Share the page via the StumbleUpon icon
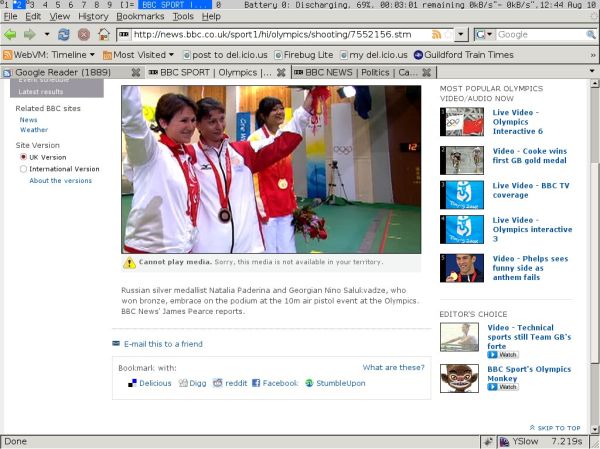This screenshot has width=600, height=449. 309,383
